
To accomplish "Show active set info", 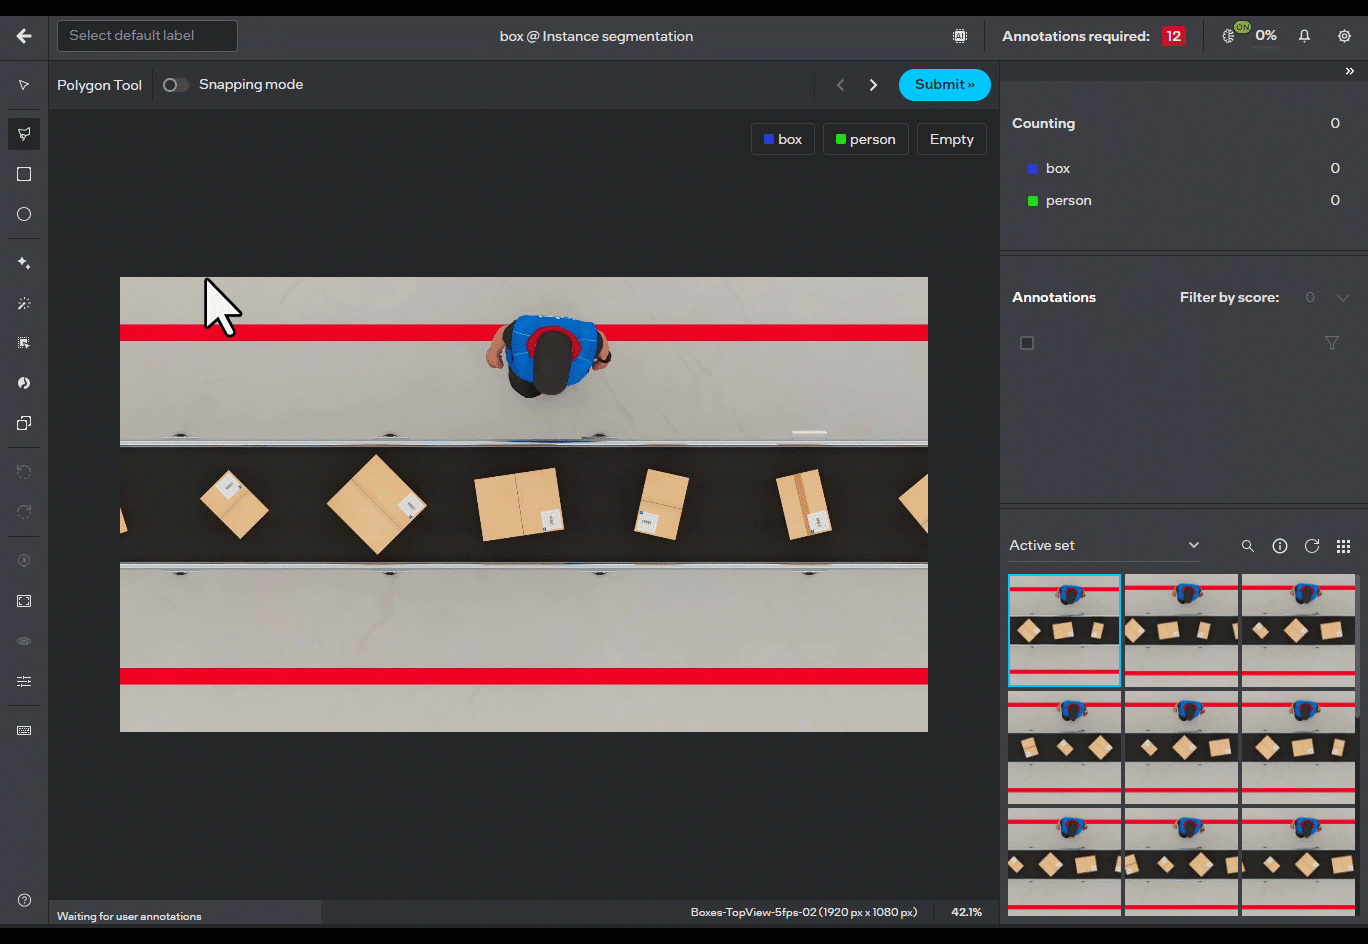I will [1280, 546].
